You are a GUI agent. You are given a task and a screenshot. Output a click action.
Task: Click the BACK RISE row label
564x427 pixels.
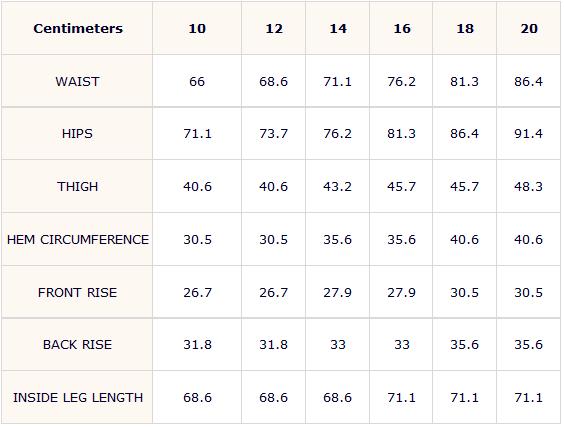pos(77,345)
